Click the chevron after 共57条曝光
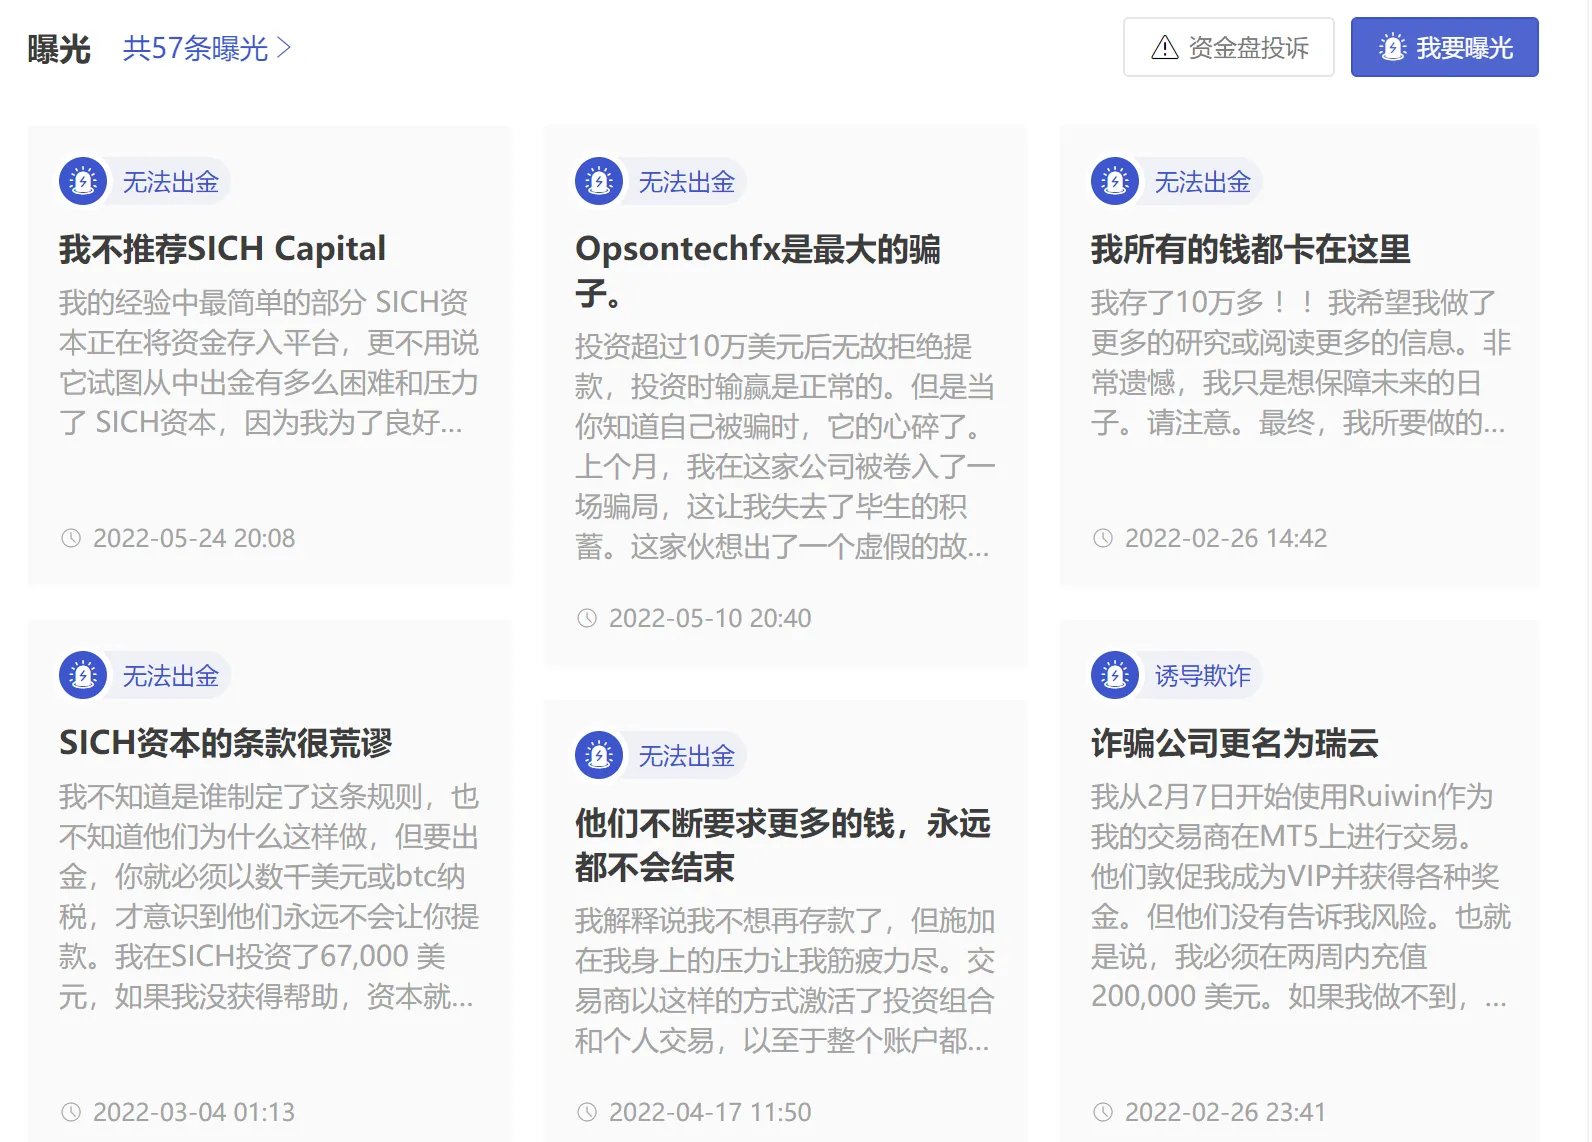Image resolution: width=1592 pixels, height=1142 pixels. (283, 48)
